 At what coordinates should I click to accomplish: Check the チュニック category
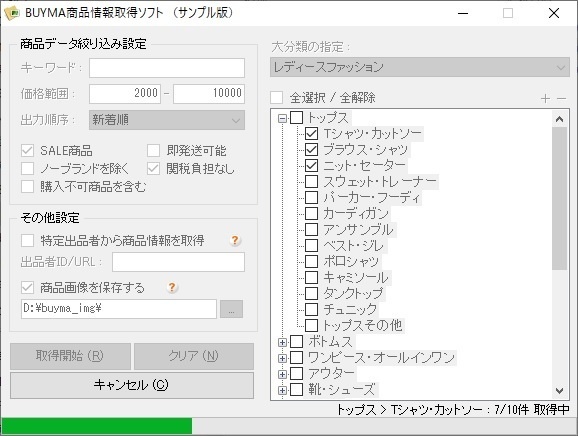pyautogui.click(x=311, y=309)
